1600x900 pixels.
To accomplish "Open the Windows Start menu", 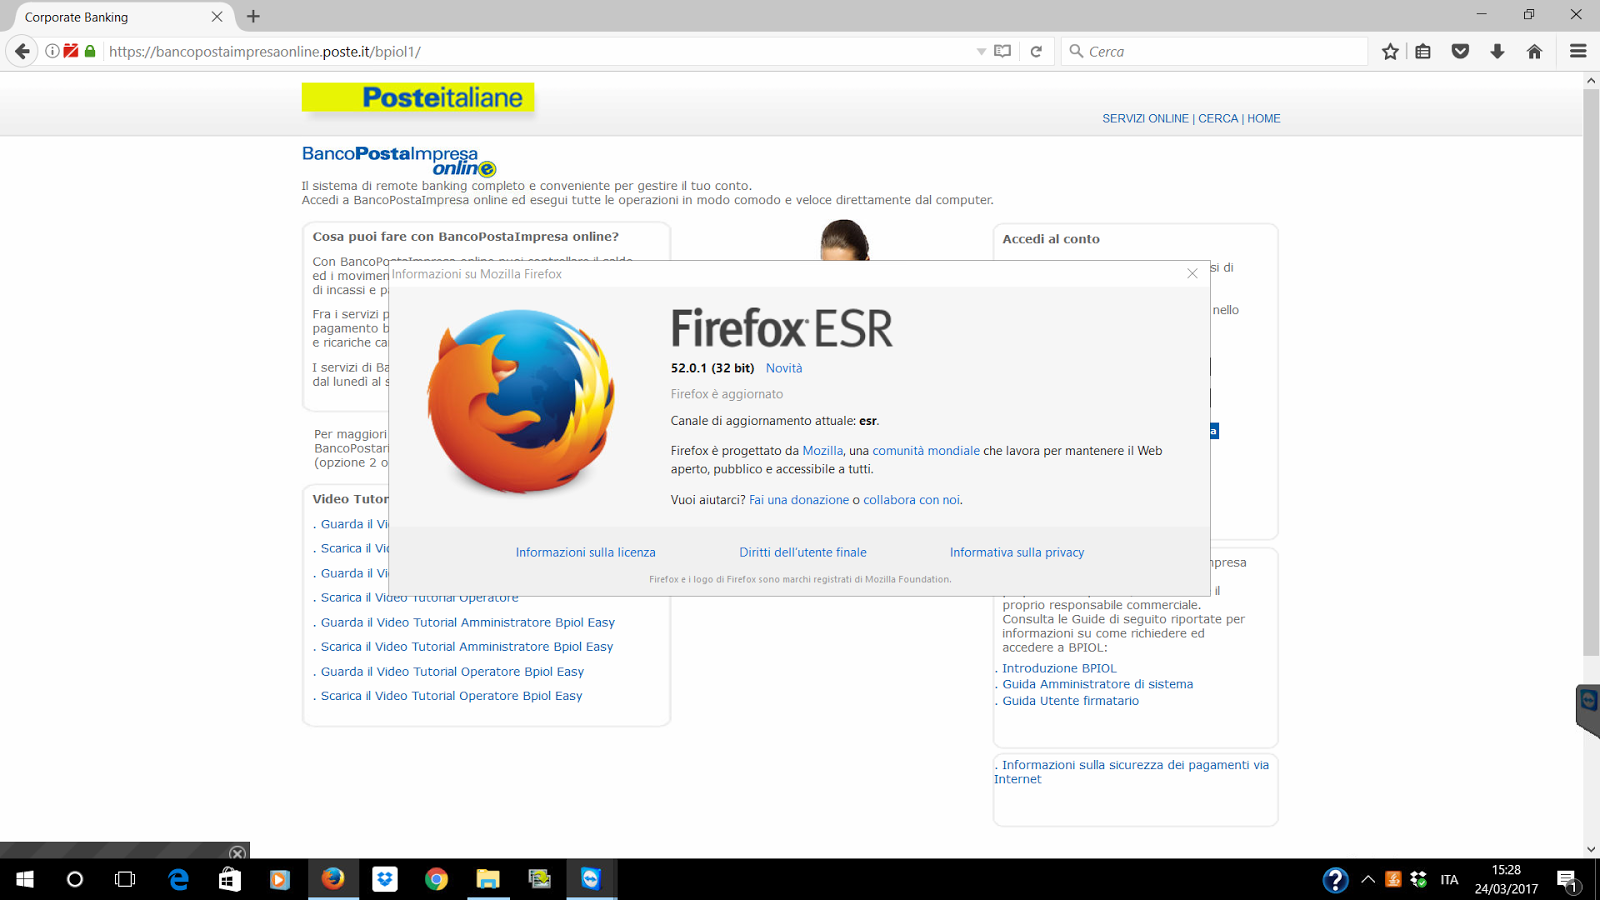I will [25, 879].
